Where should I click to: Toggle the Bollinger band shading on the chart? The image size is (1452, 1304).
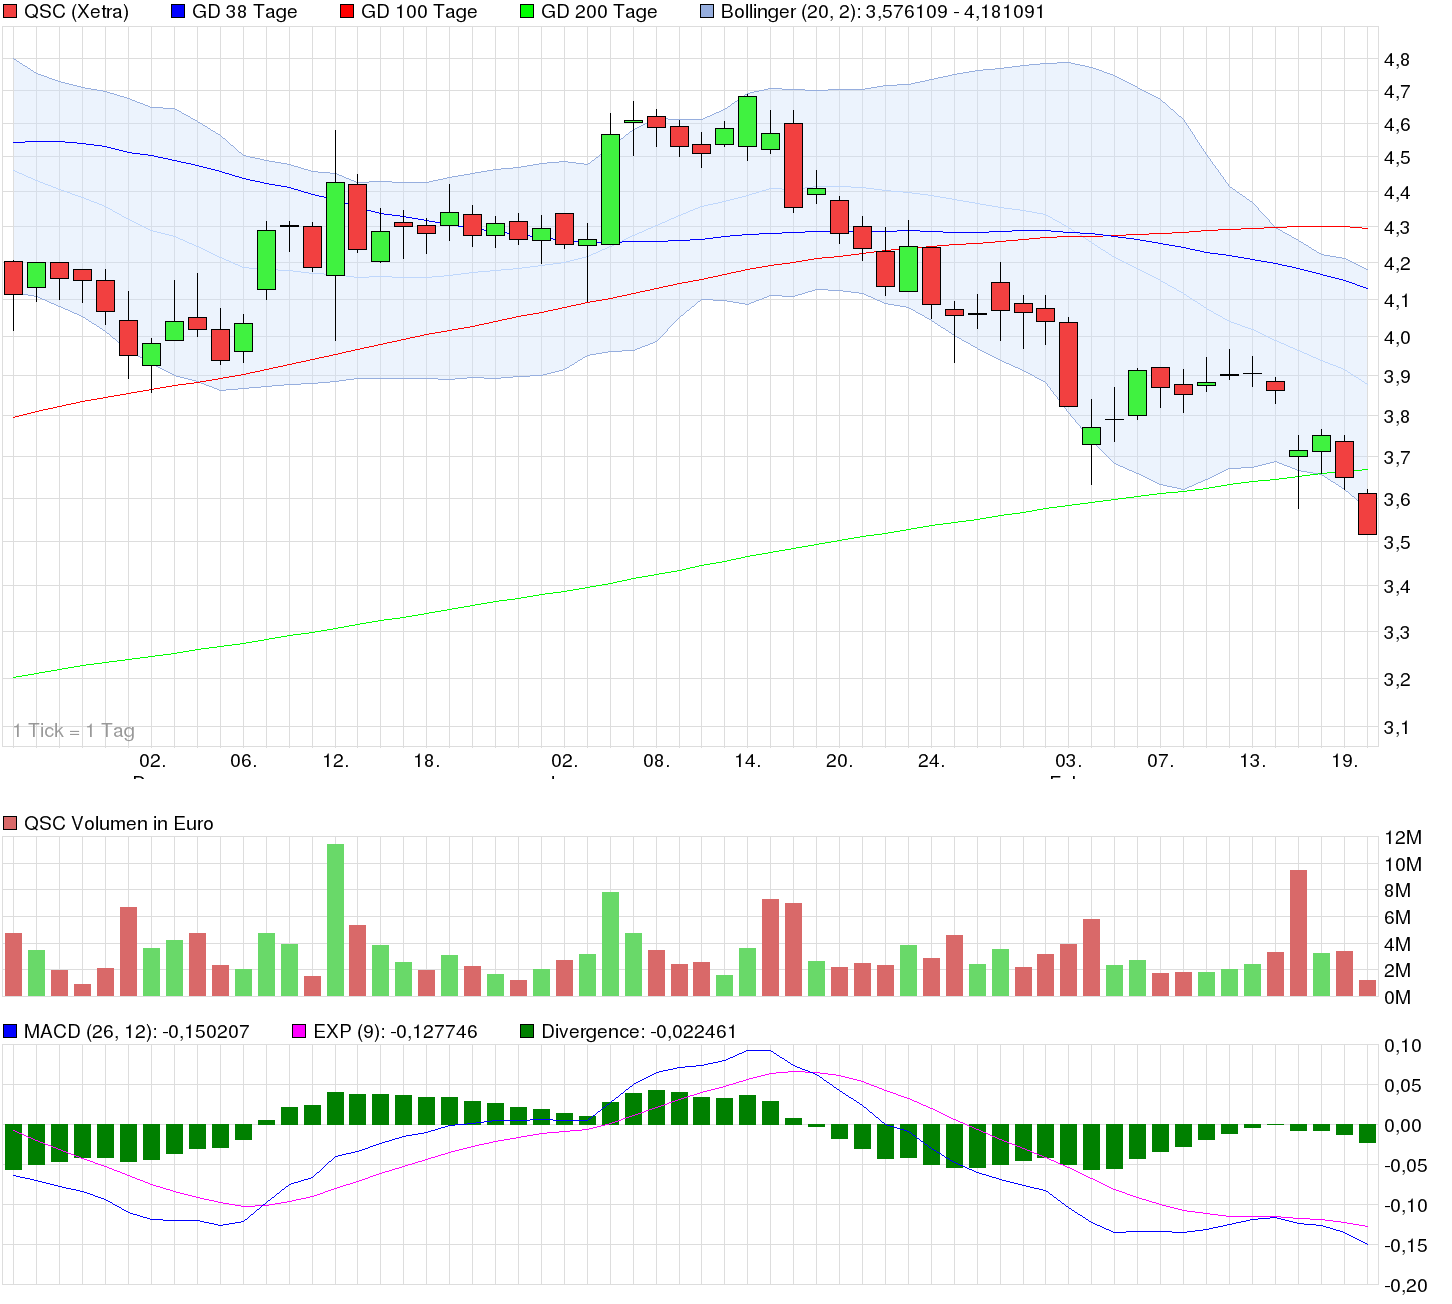(x=707, y=12)
